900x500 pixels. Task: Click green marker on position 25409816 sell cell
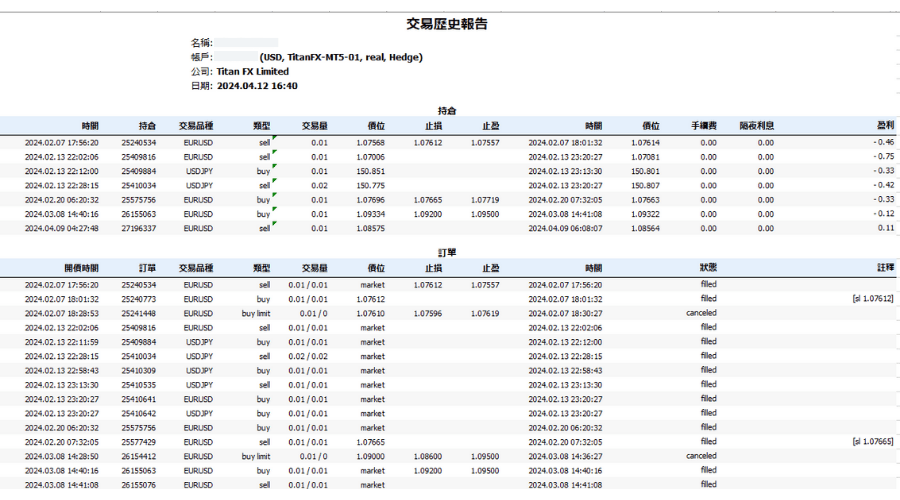pyautogui.click(x=273, y=153)
